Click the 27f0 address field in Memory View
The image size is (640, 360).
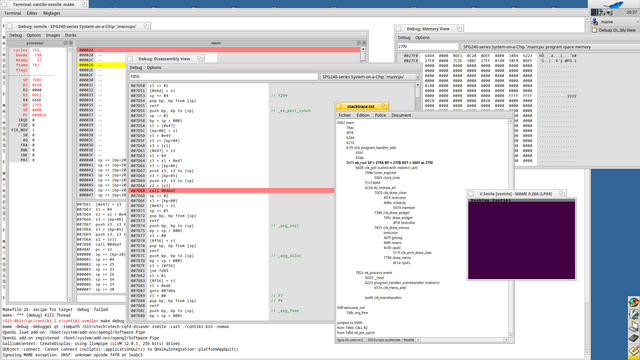coord(428,47)
